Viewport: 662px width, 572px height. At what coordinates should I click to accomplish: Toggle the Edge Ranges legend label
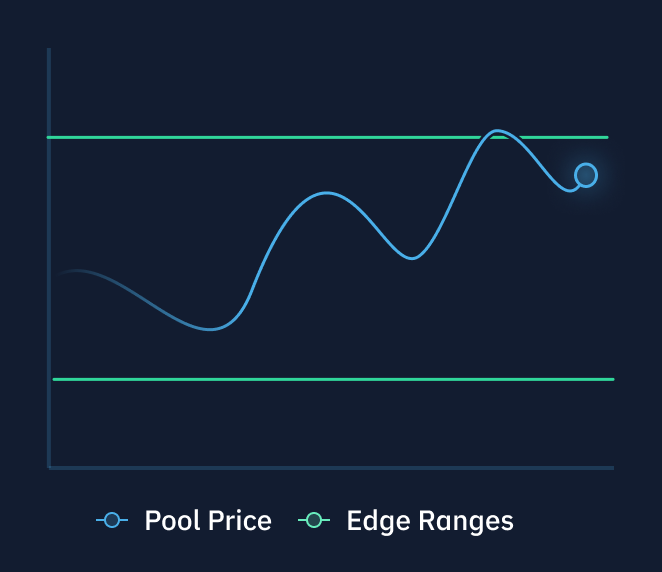430,521
